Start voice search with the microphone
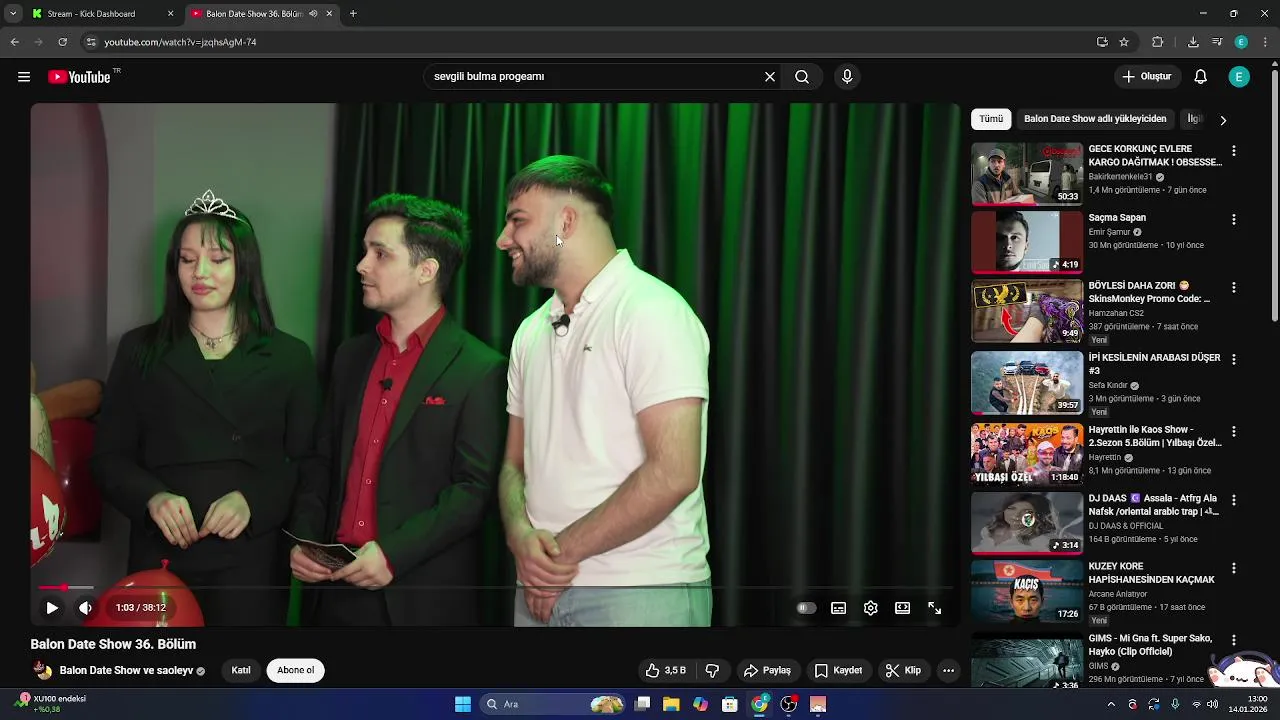This screenshot has width=1280, height=720. tap(847, 77)
